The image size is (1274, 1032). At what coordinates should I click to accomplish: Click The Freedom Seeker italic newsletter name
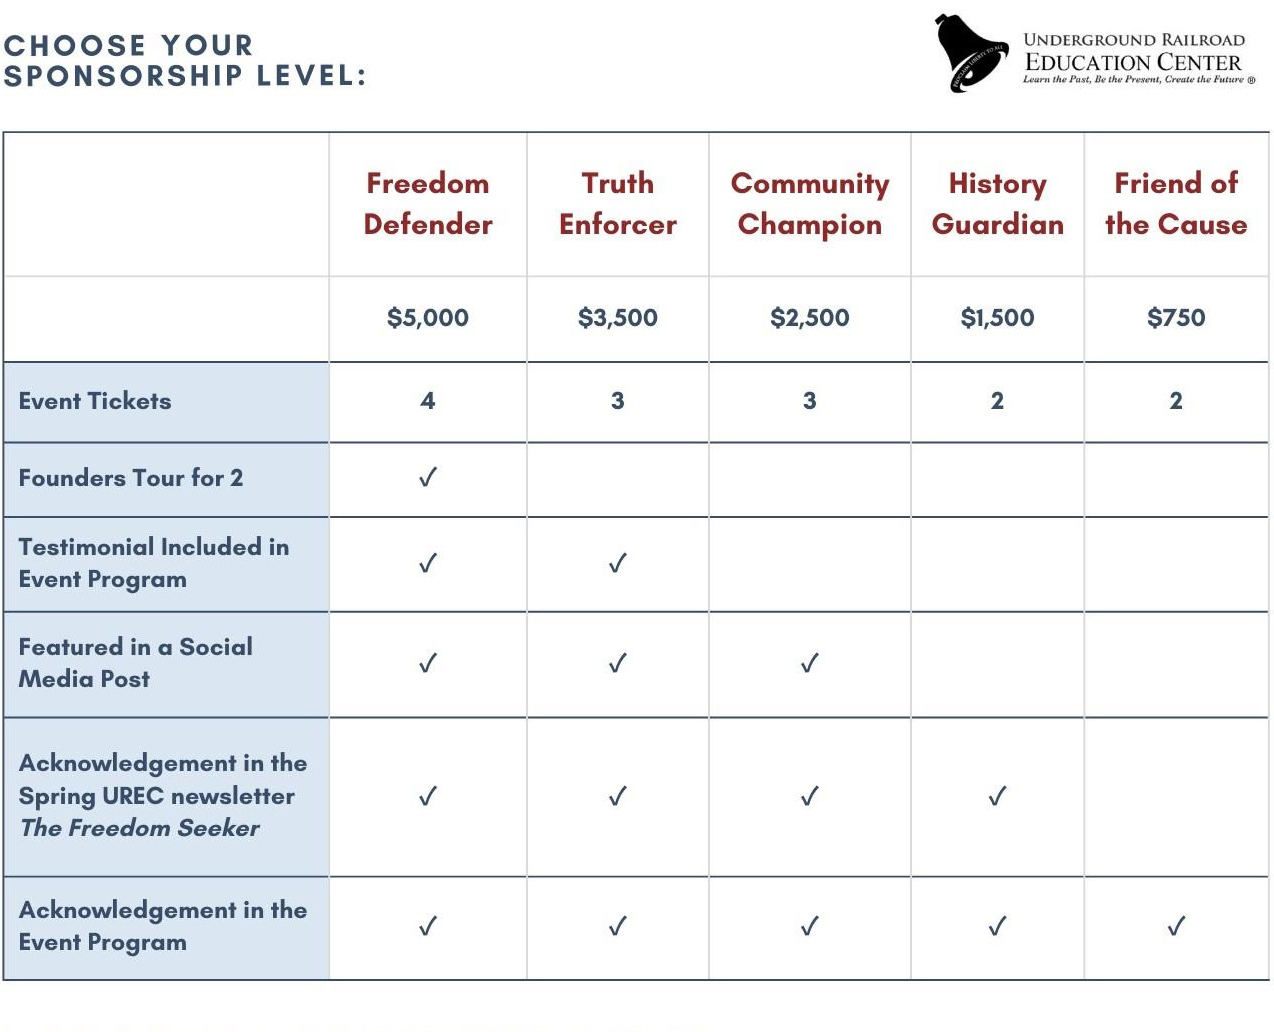(x=140, y=828)
